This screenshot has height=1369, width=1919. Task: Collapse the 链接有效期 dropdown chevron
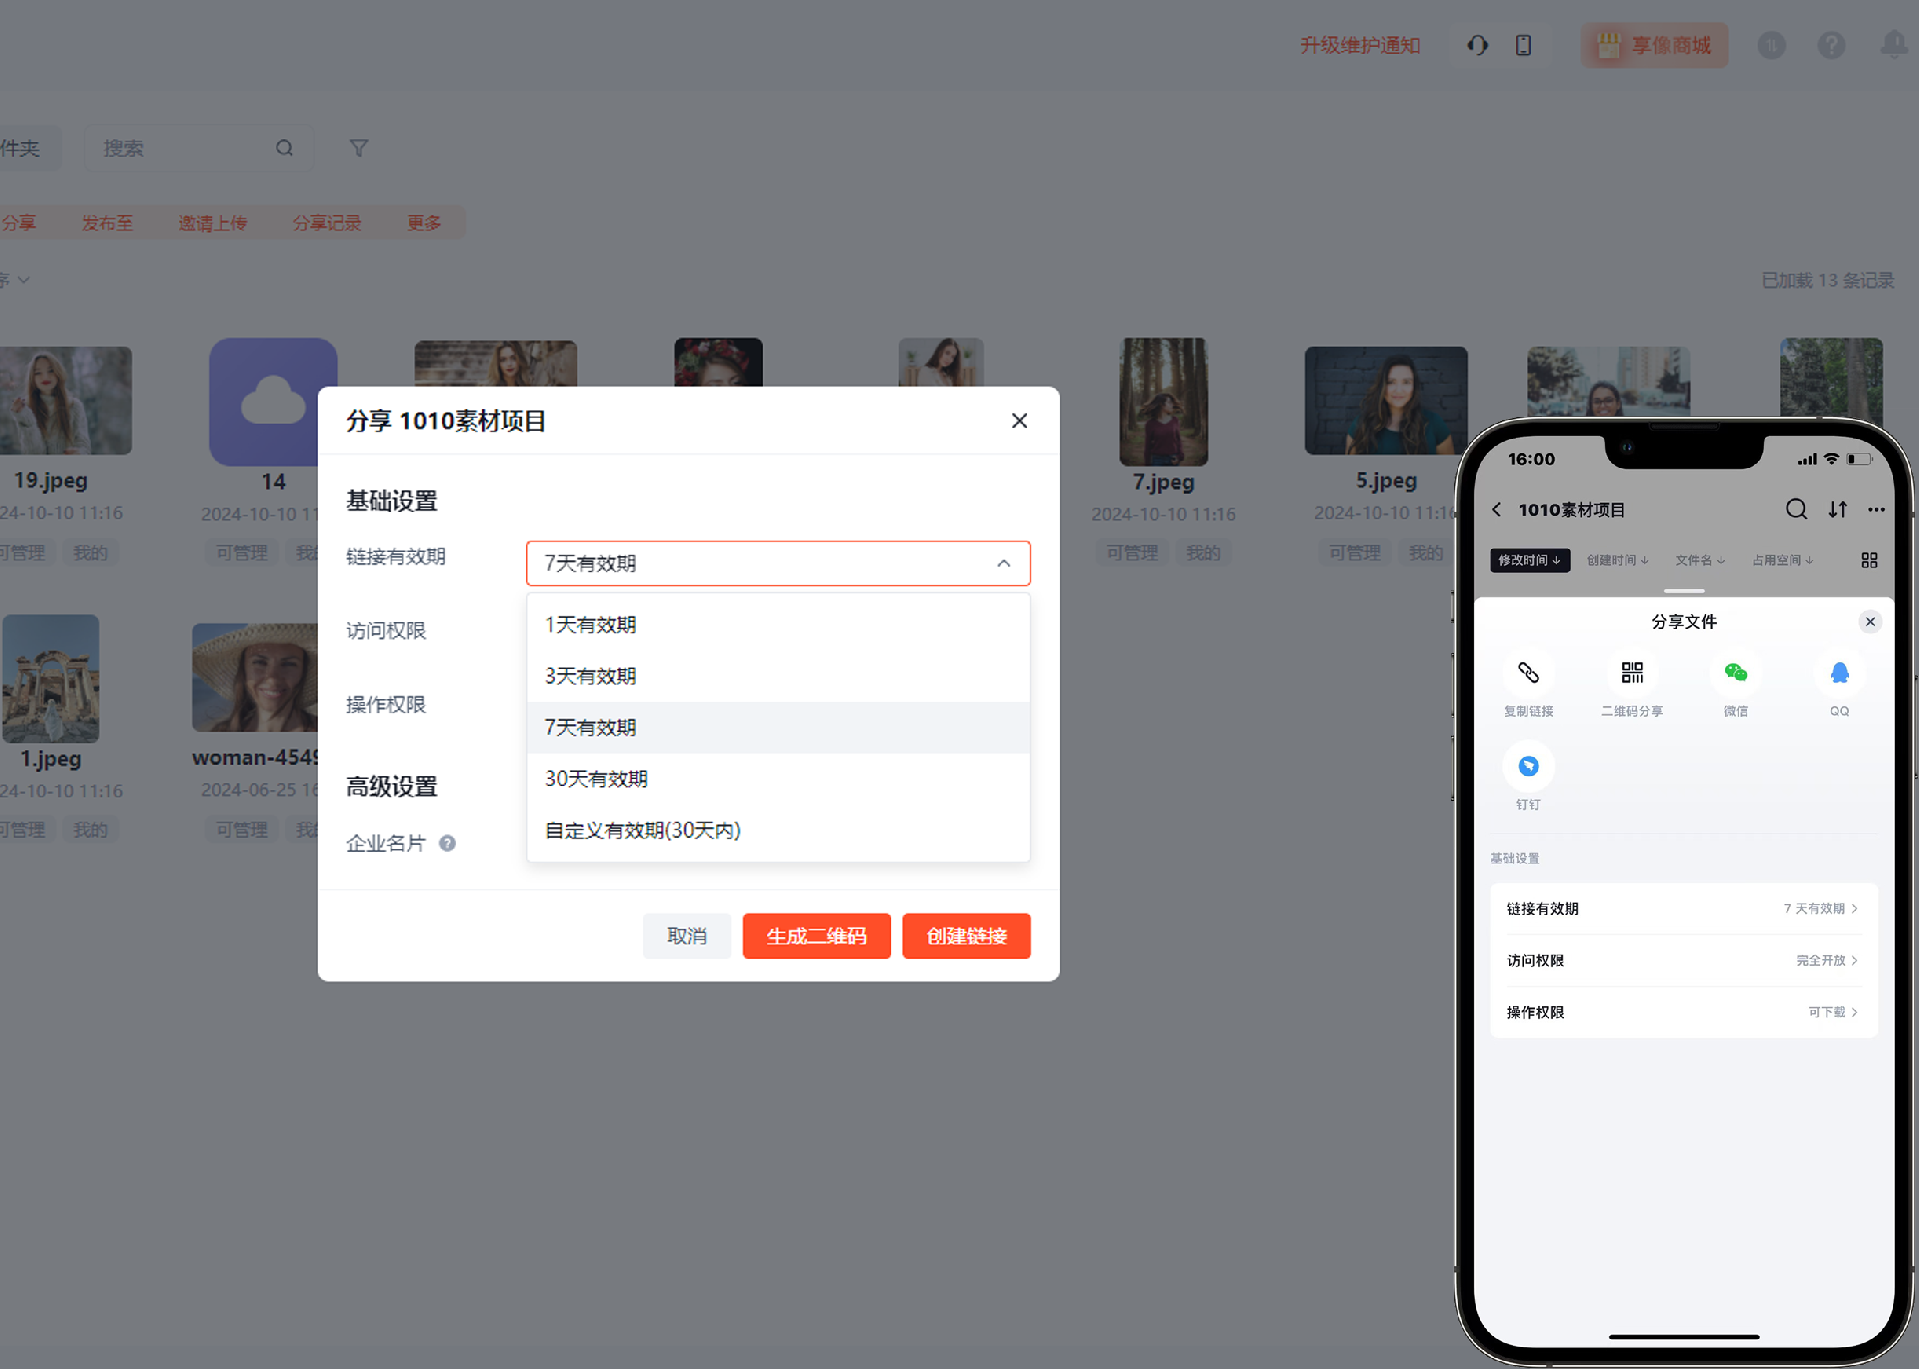coord(1003,564)
